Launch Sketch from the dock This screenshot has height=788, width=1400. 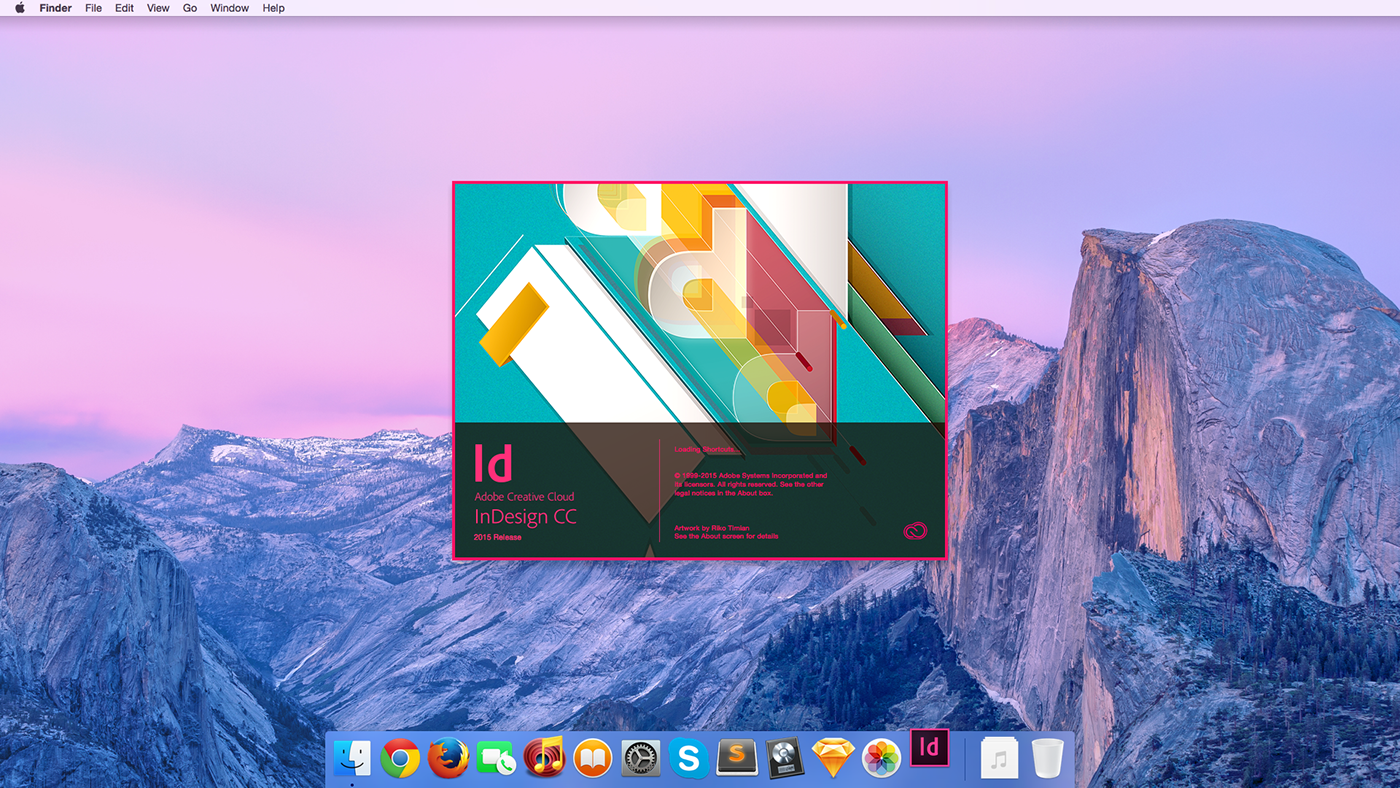tap(833, 759)
